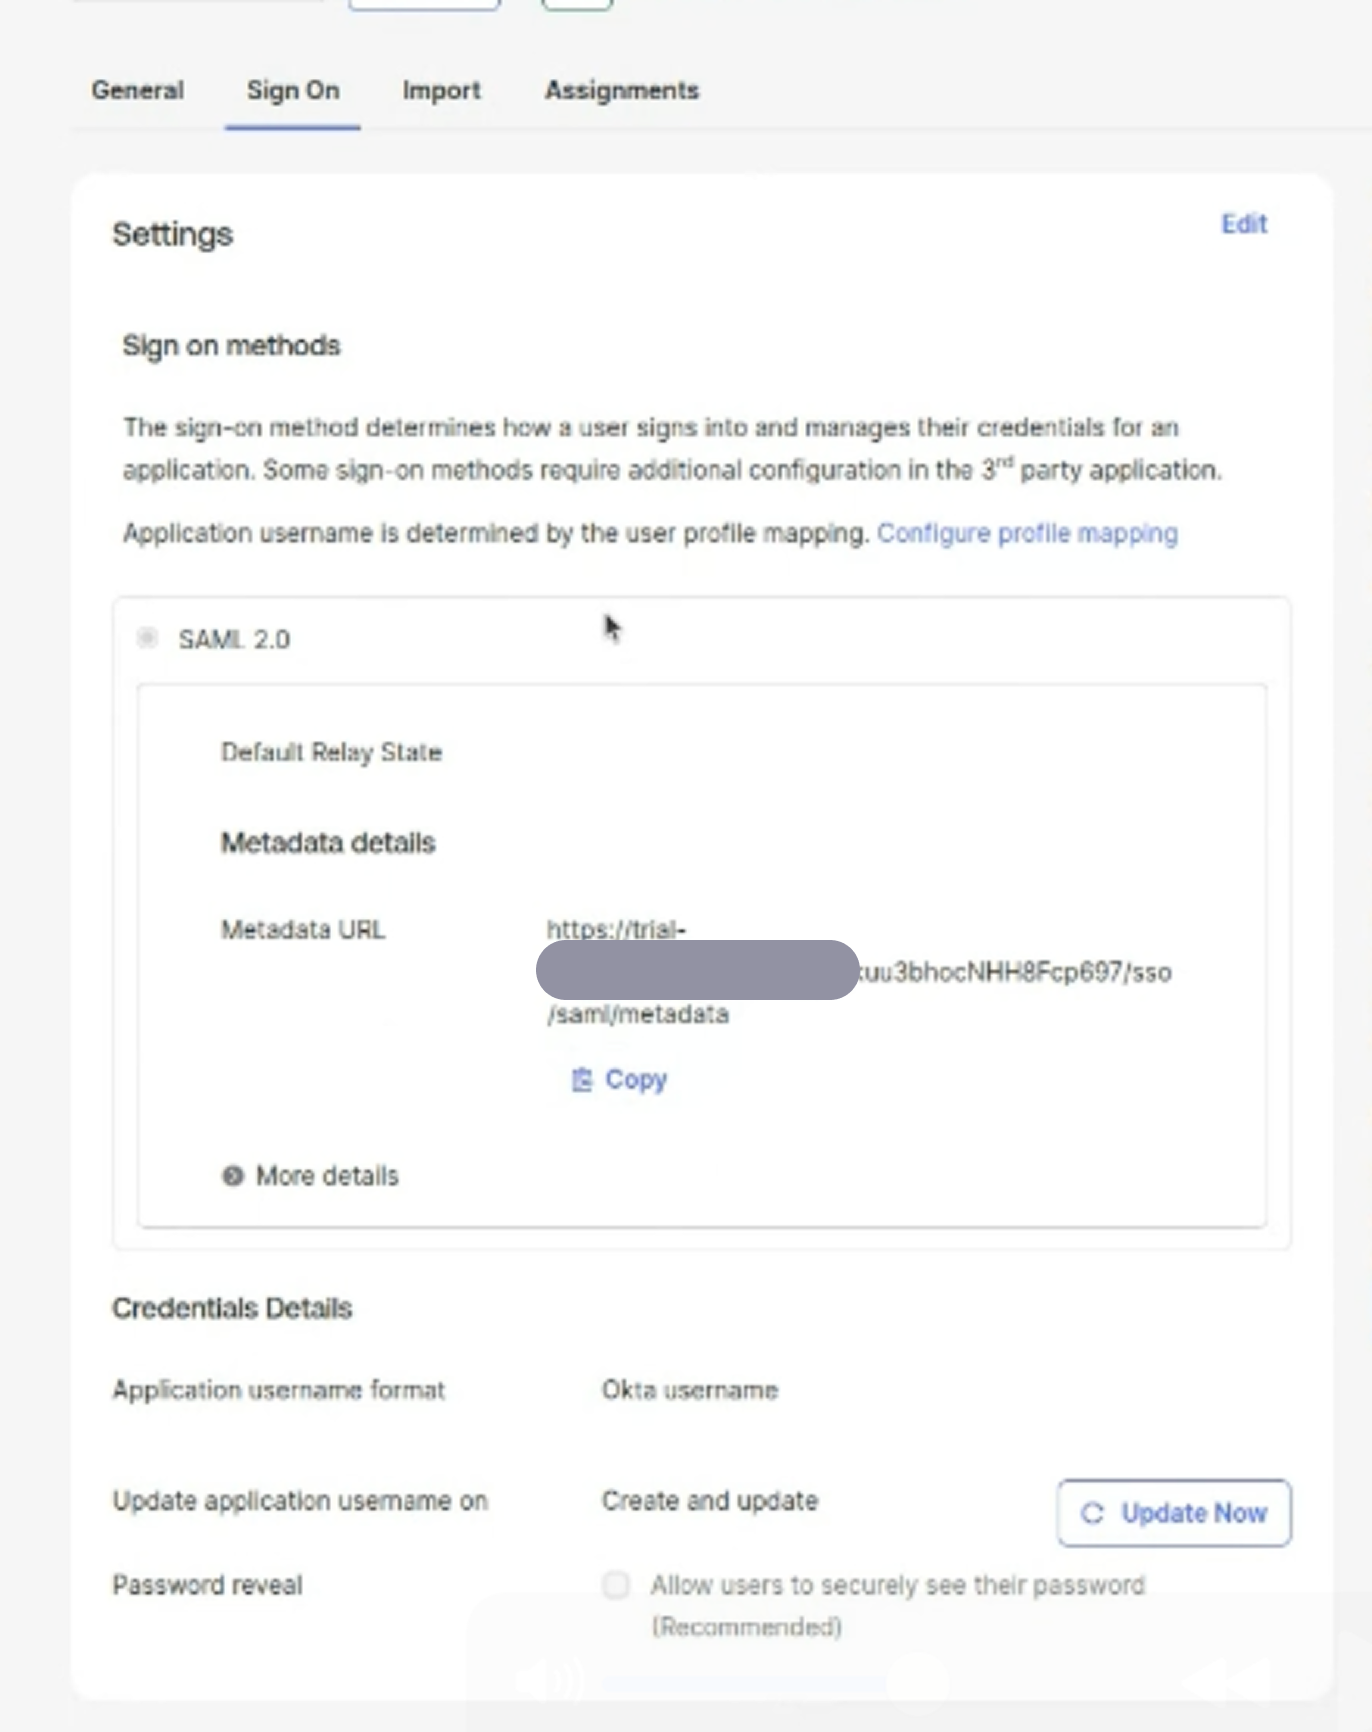Select the Sign On tab

(293, 90)
